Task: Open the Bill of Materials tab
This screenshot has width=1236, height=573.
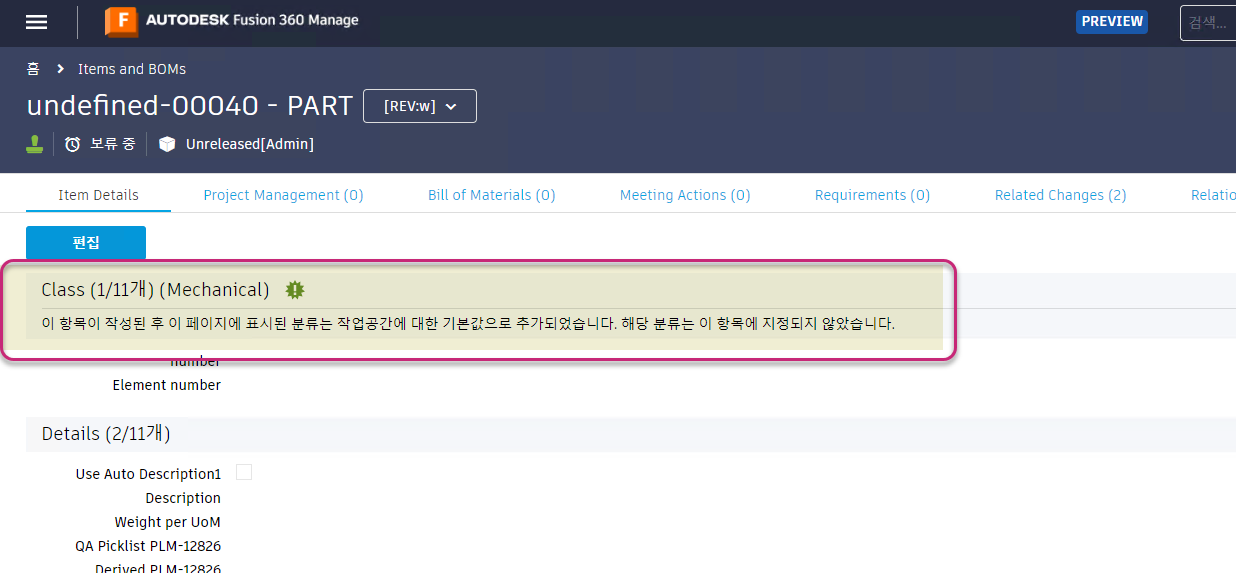Action: (491, 195)
